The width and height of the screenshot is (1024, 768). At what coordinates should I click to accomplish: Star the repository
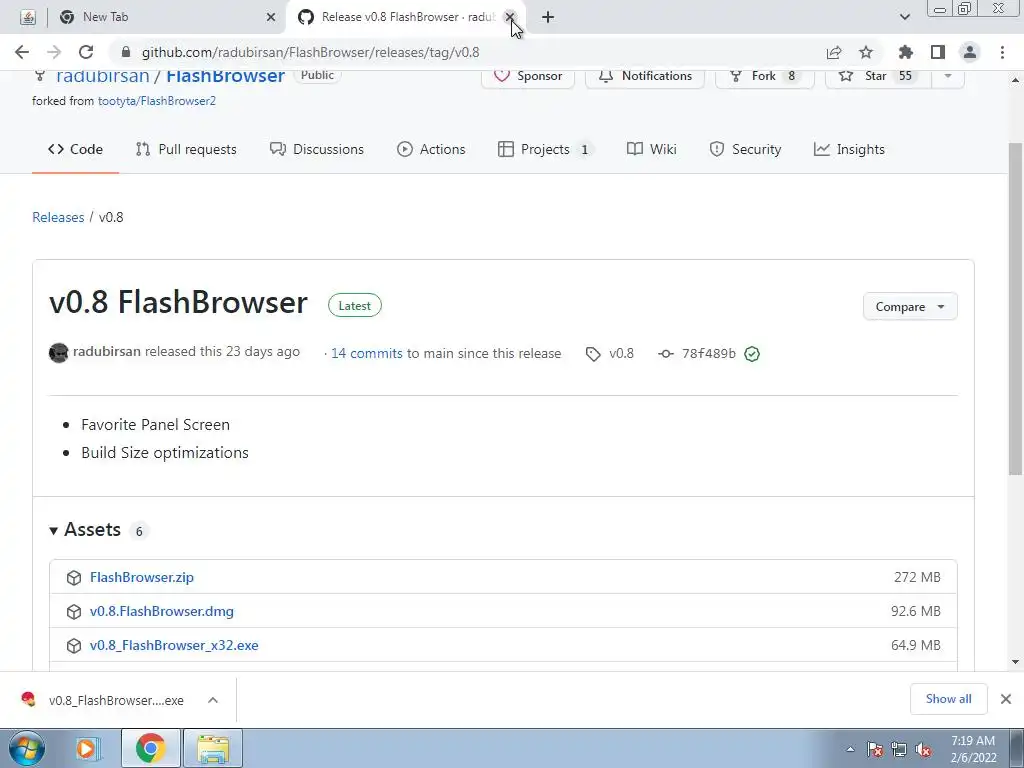878,76
